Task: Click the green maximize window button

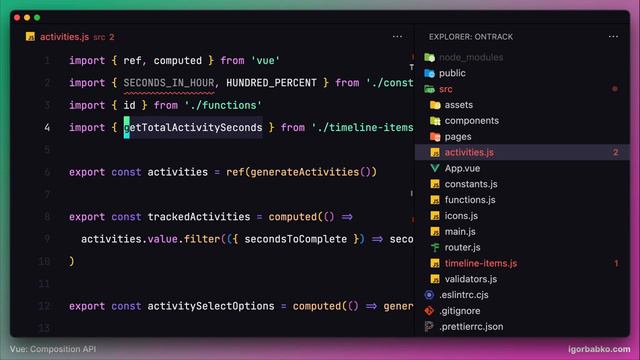Action: click(x=37, y=18)
